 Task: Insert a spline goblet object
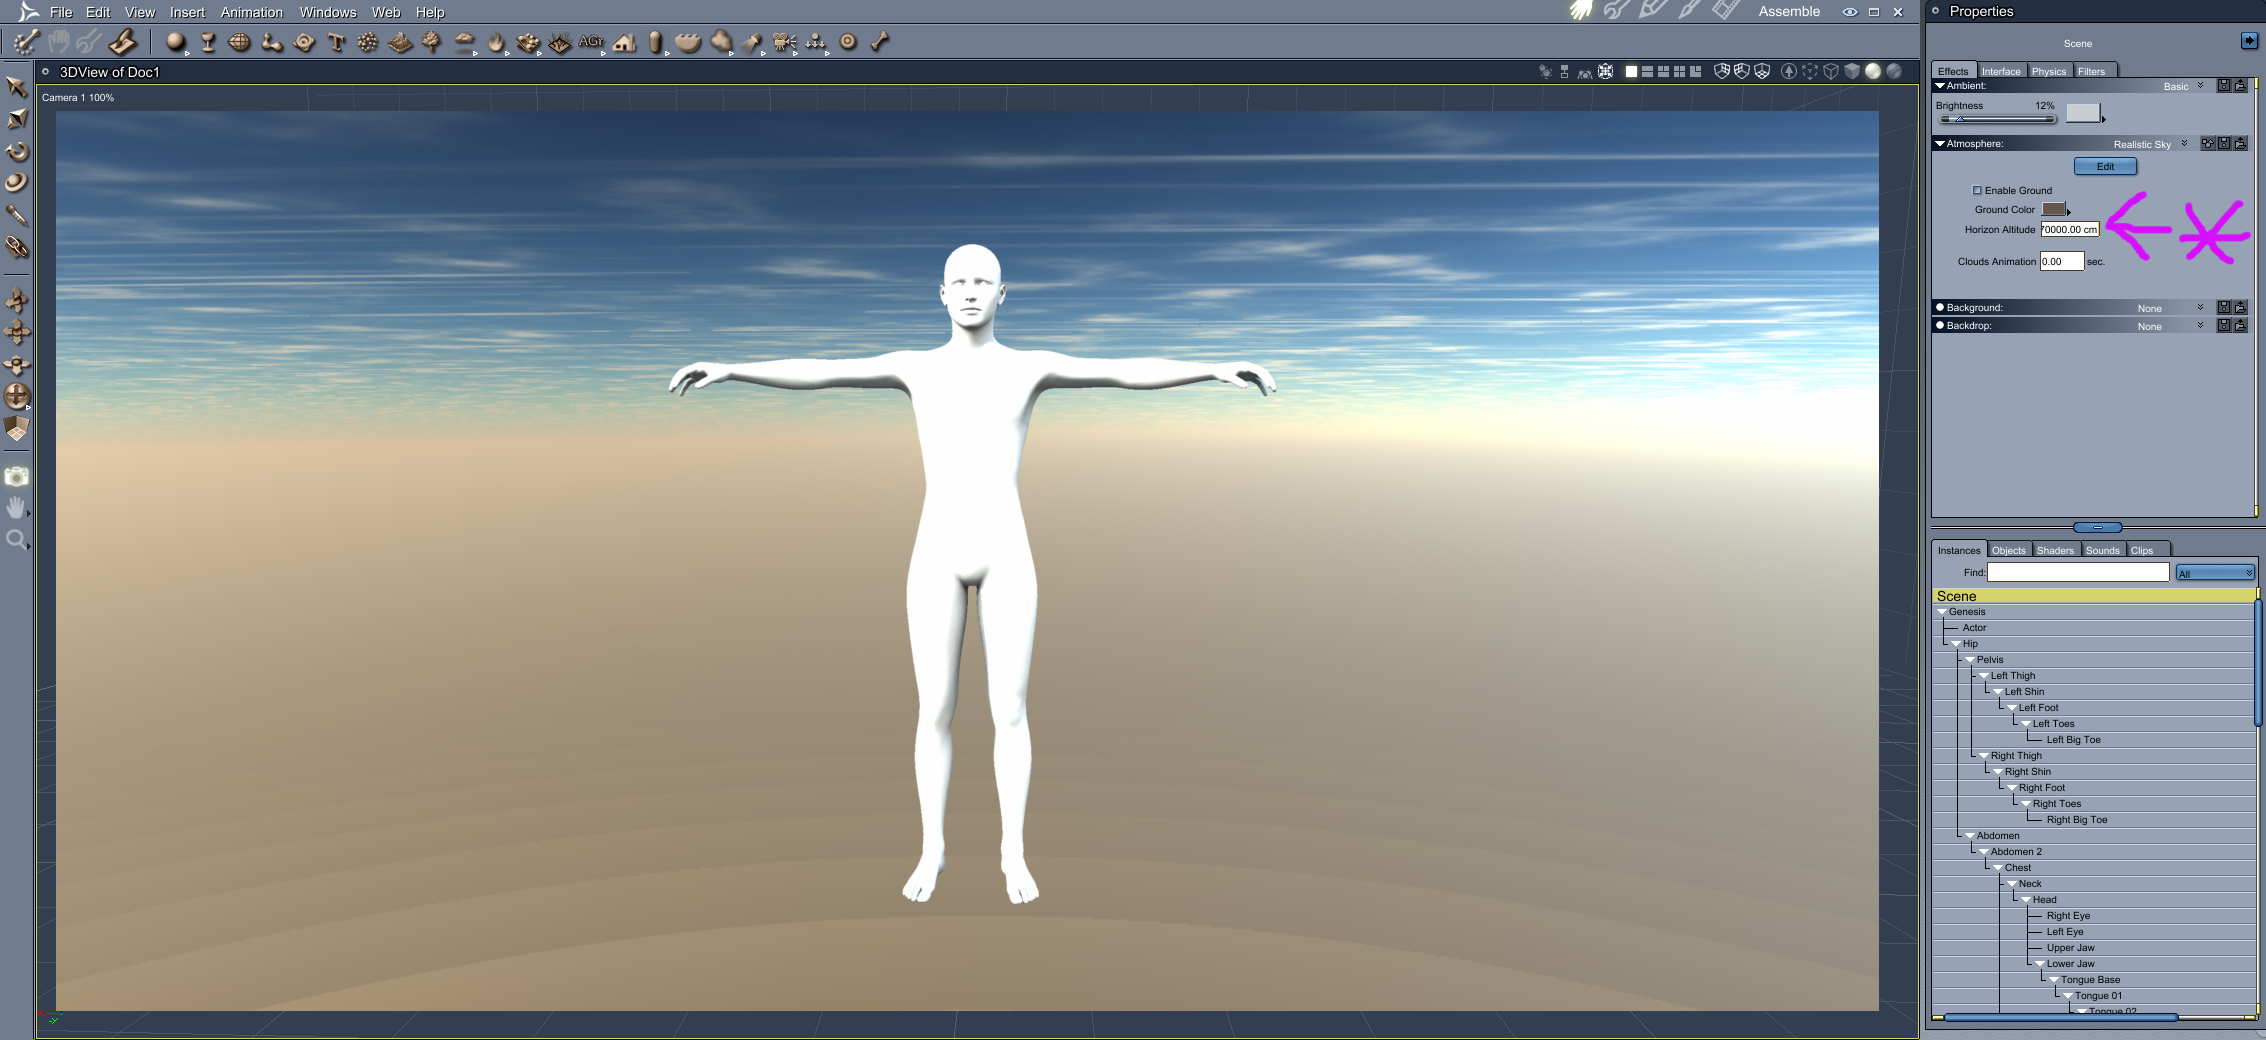tap(208, 42)
